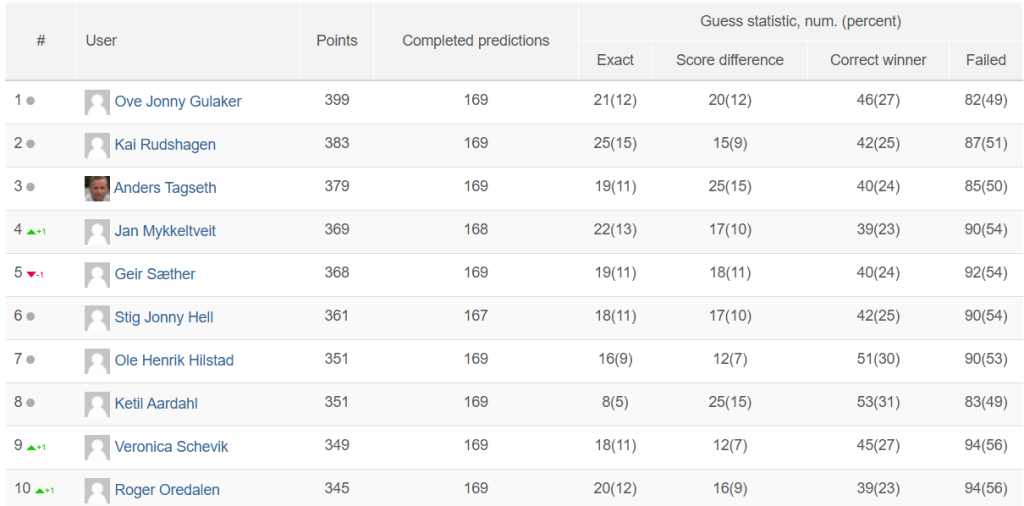This screenshot has width=1024, height=506.
Task: Visit Ketil Aardahl's user page
Action: click(x=156, y=403)
